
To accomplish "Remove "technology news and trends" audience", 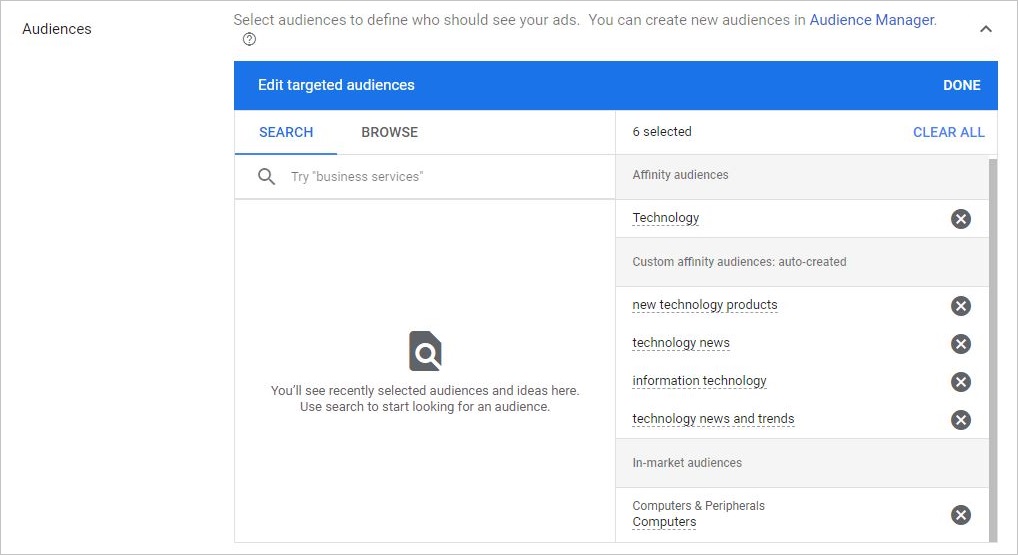I will (960, 420).
